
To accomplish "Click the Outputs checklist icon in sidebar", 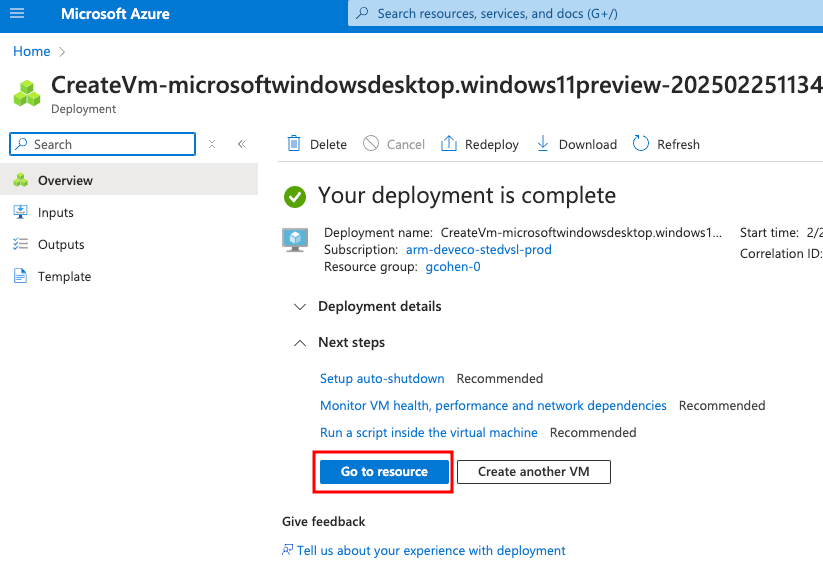I will tap(20, 244).
